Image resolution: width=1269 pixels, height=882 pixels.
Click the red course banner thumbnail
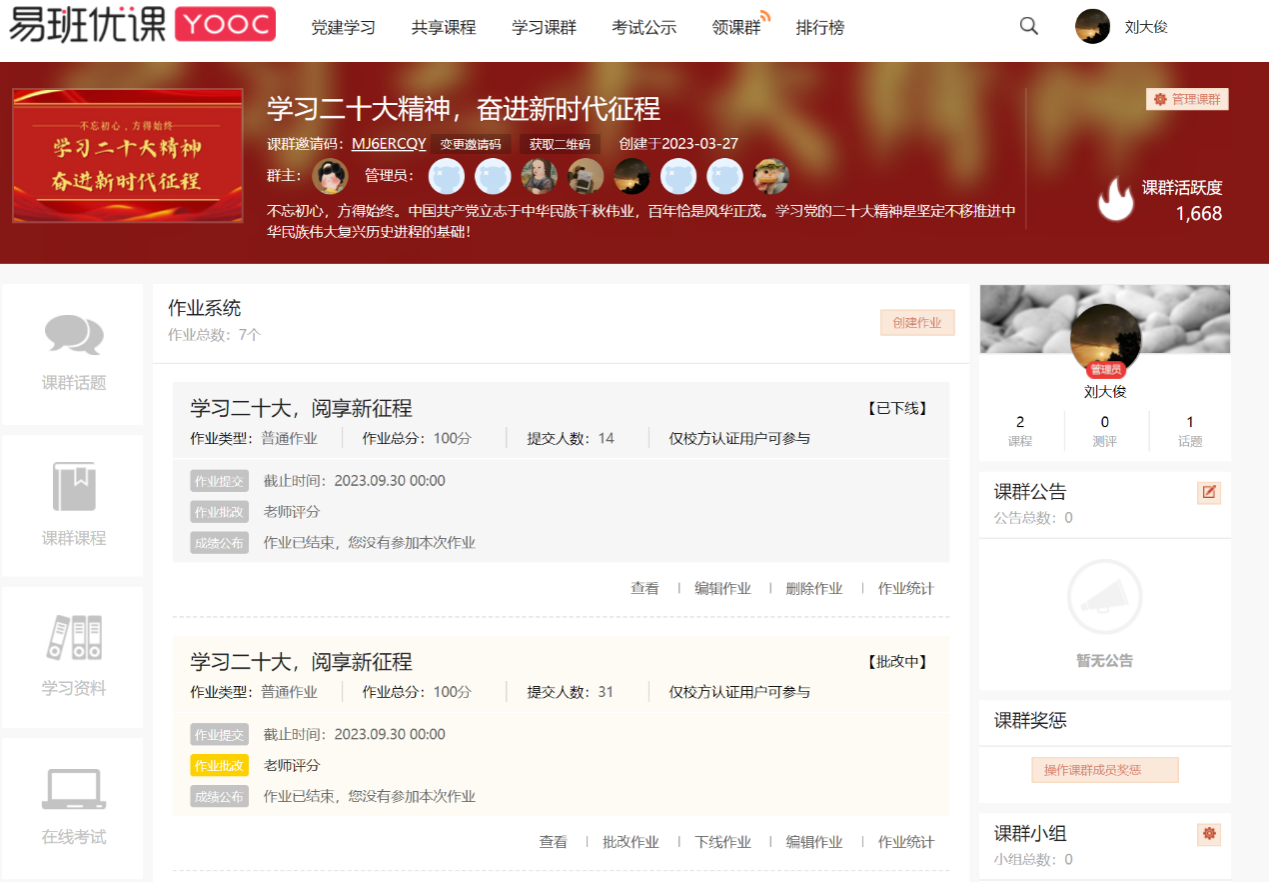pyautogui.click(x=128, y=156)
